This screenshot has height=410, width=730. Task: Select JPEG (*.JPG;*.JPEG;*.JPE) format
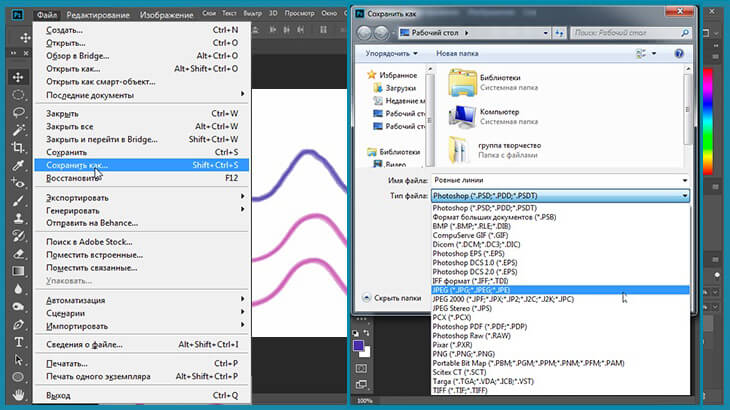point(560,290)
